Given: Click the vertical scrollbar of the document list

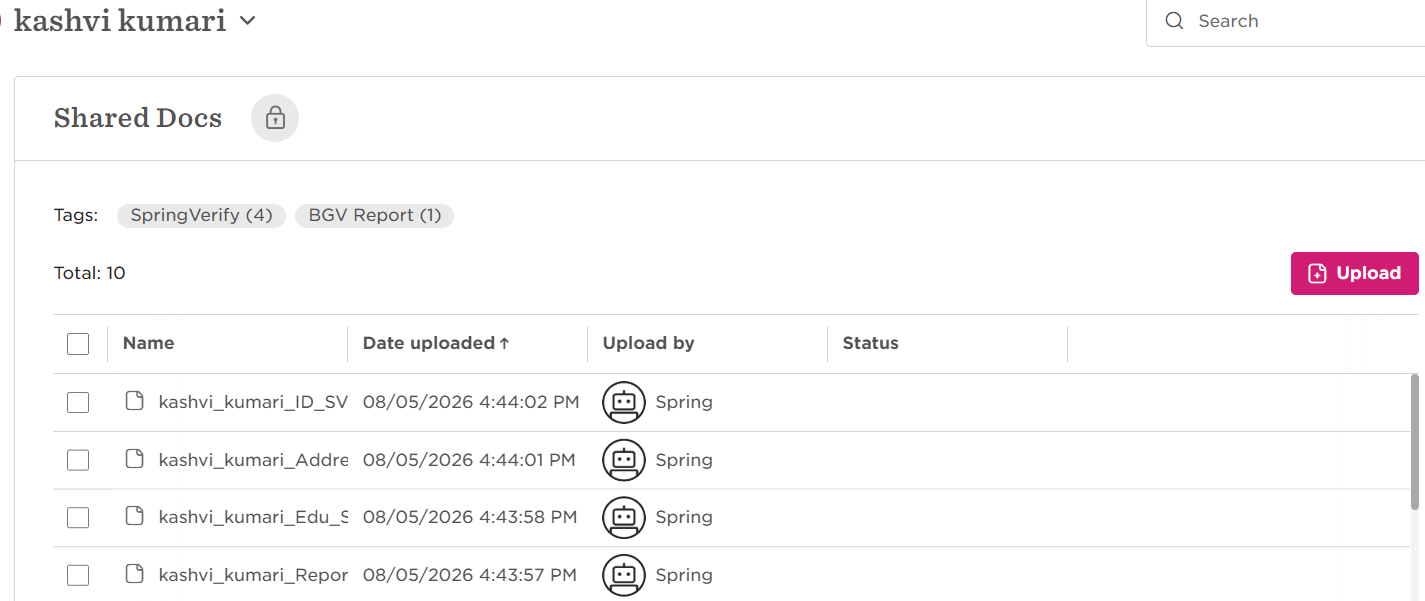Looking at the screenshot, I should click(1415, 441).
